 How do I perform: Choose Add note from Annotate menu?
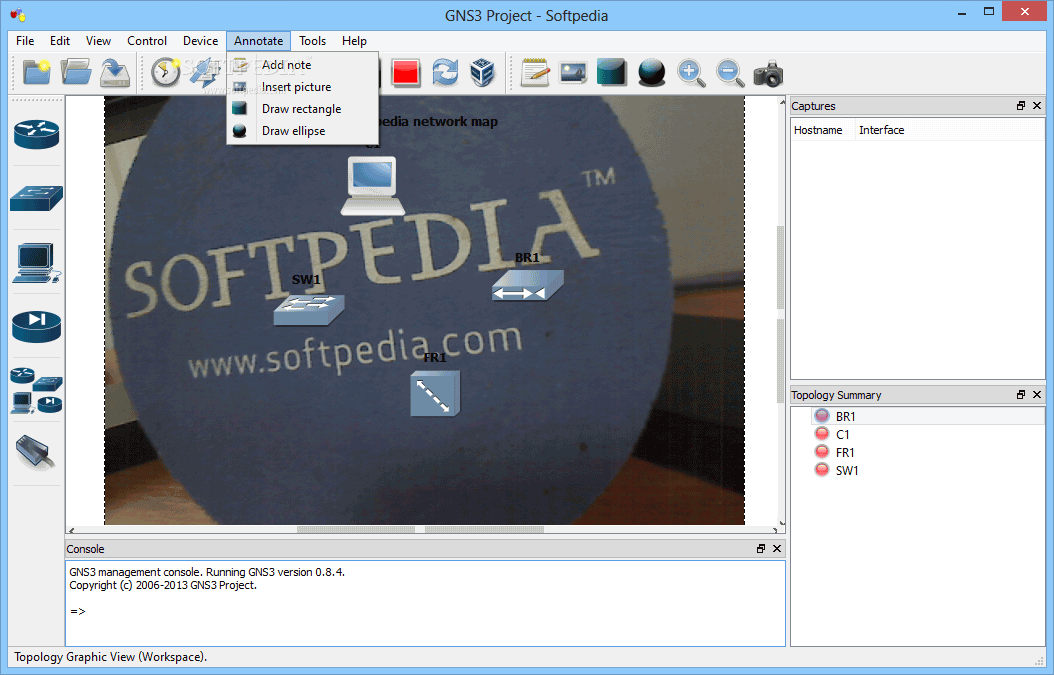point(302,65)
